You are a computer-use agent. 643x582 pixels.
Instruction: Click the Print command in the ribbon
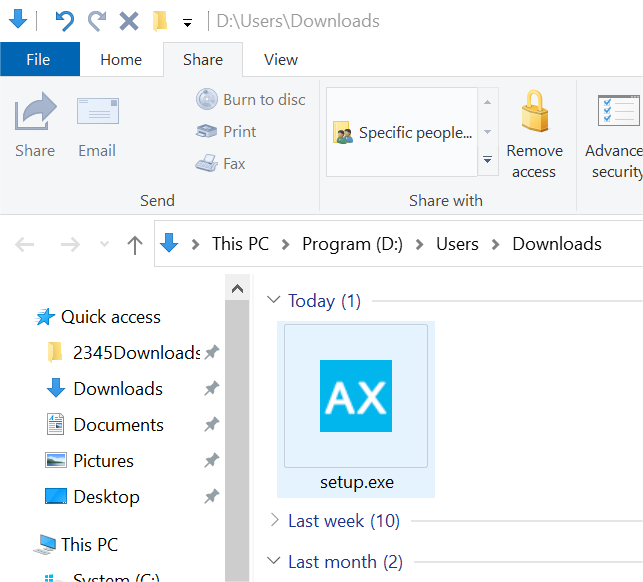pos(226,132)
